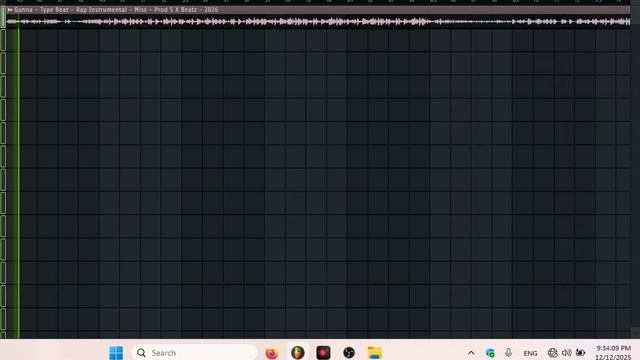Click the shield sync tray icon
The image size is (640, 360).
click(x=490, y=353)
